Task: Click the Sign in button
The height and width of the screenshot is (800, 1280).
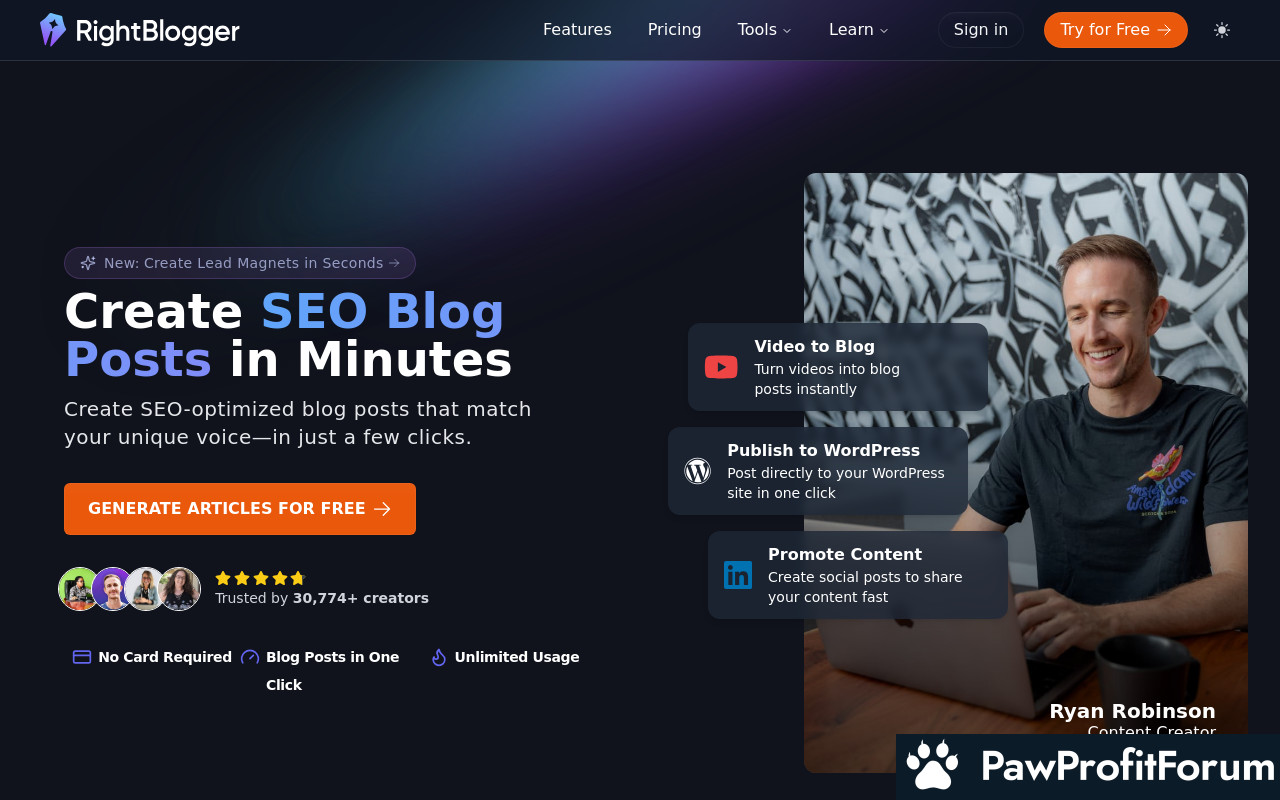Action: pos(981,30)
